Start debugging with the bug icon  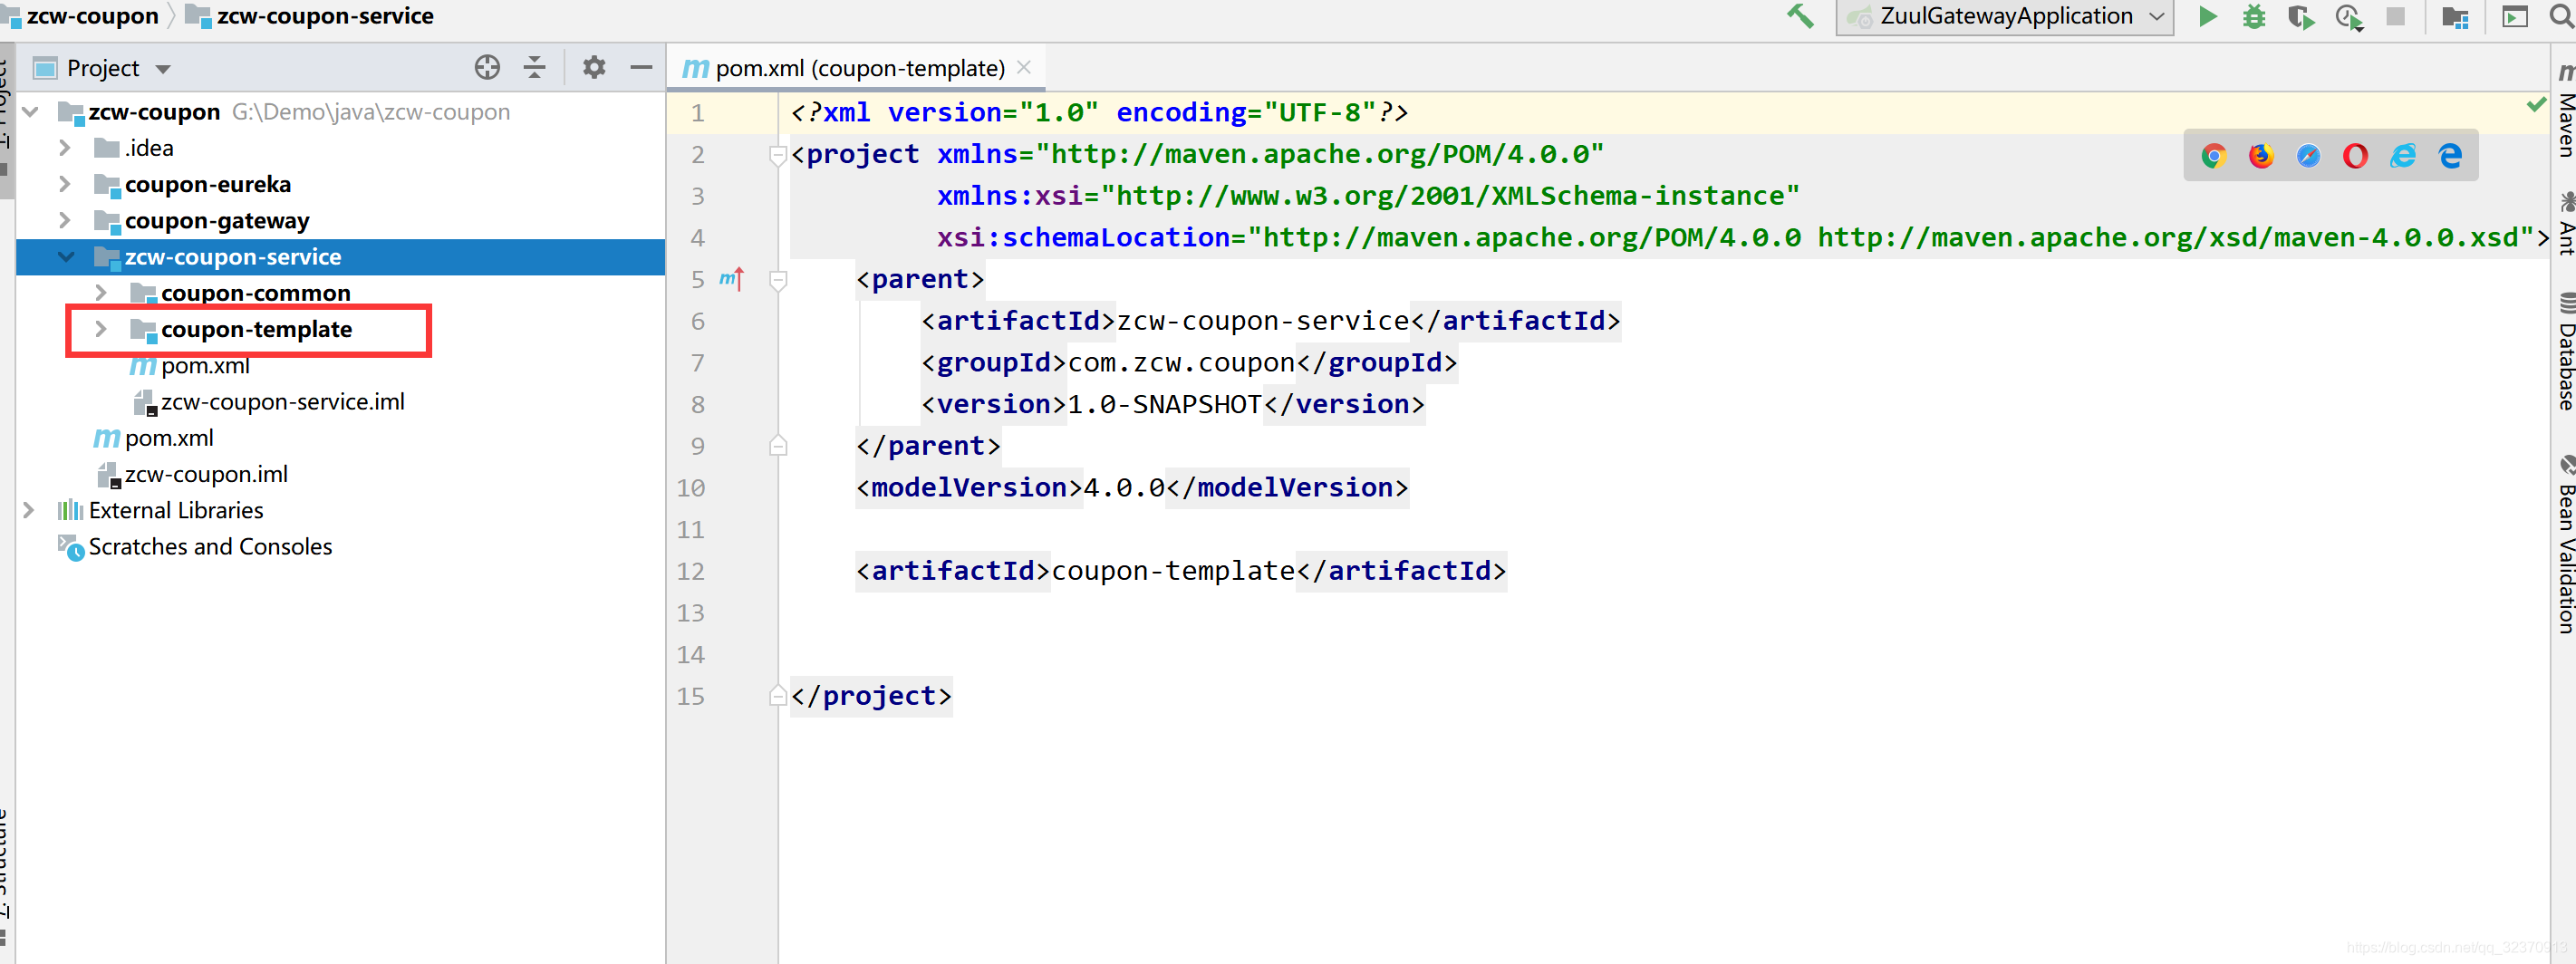click(2254, 16)
